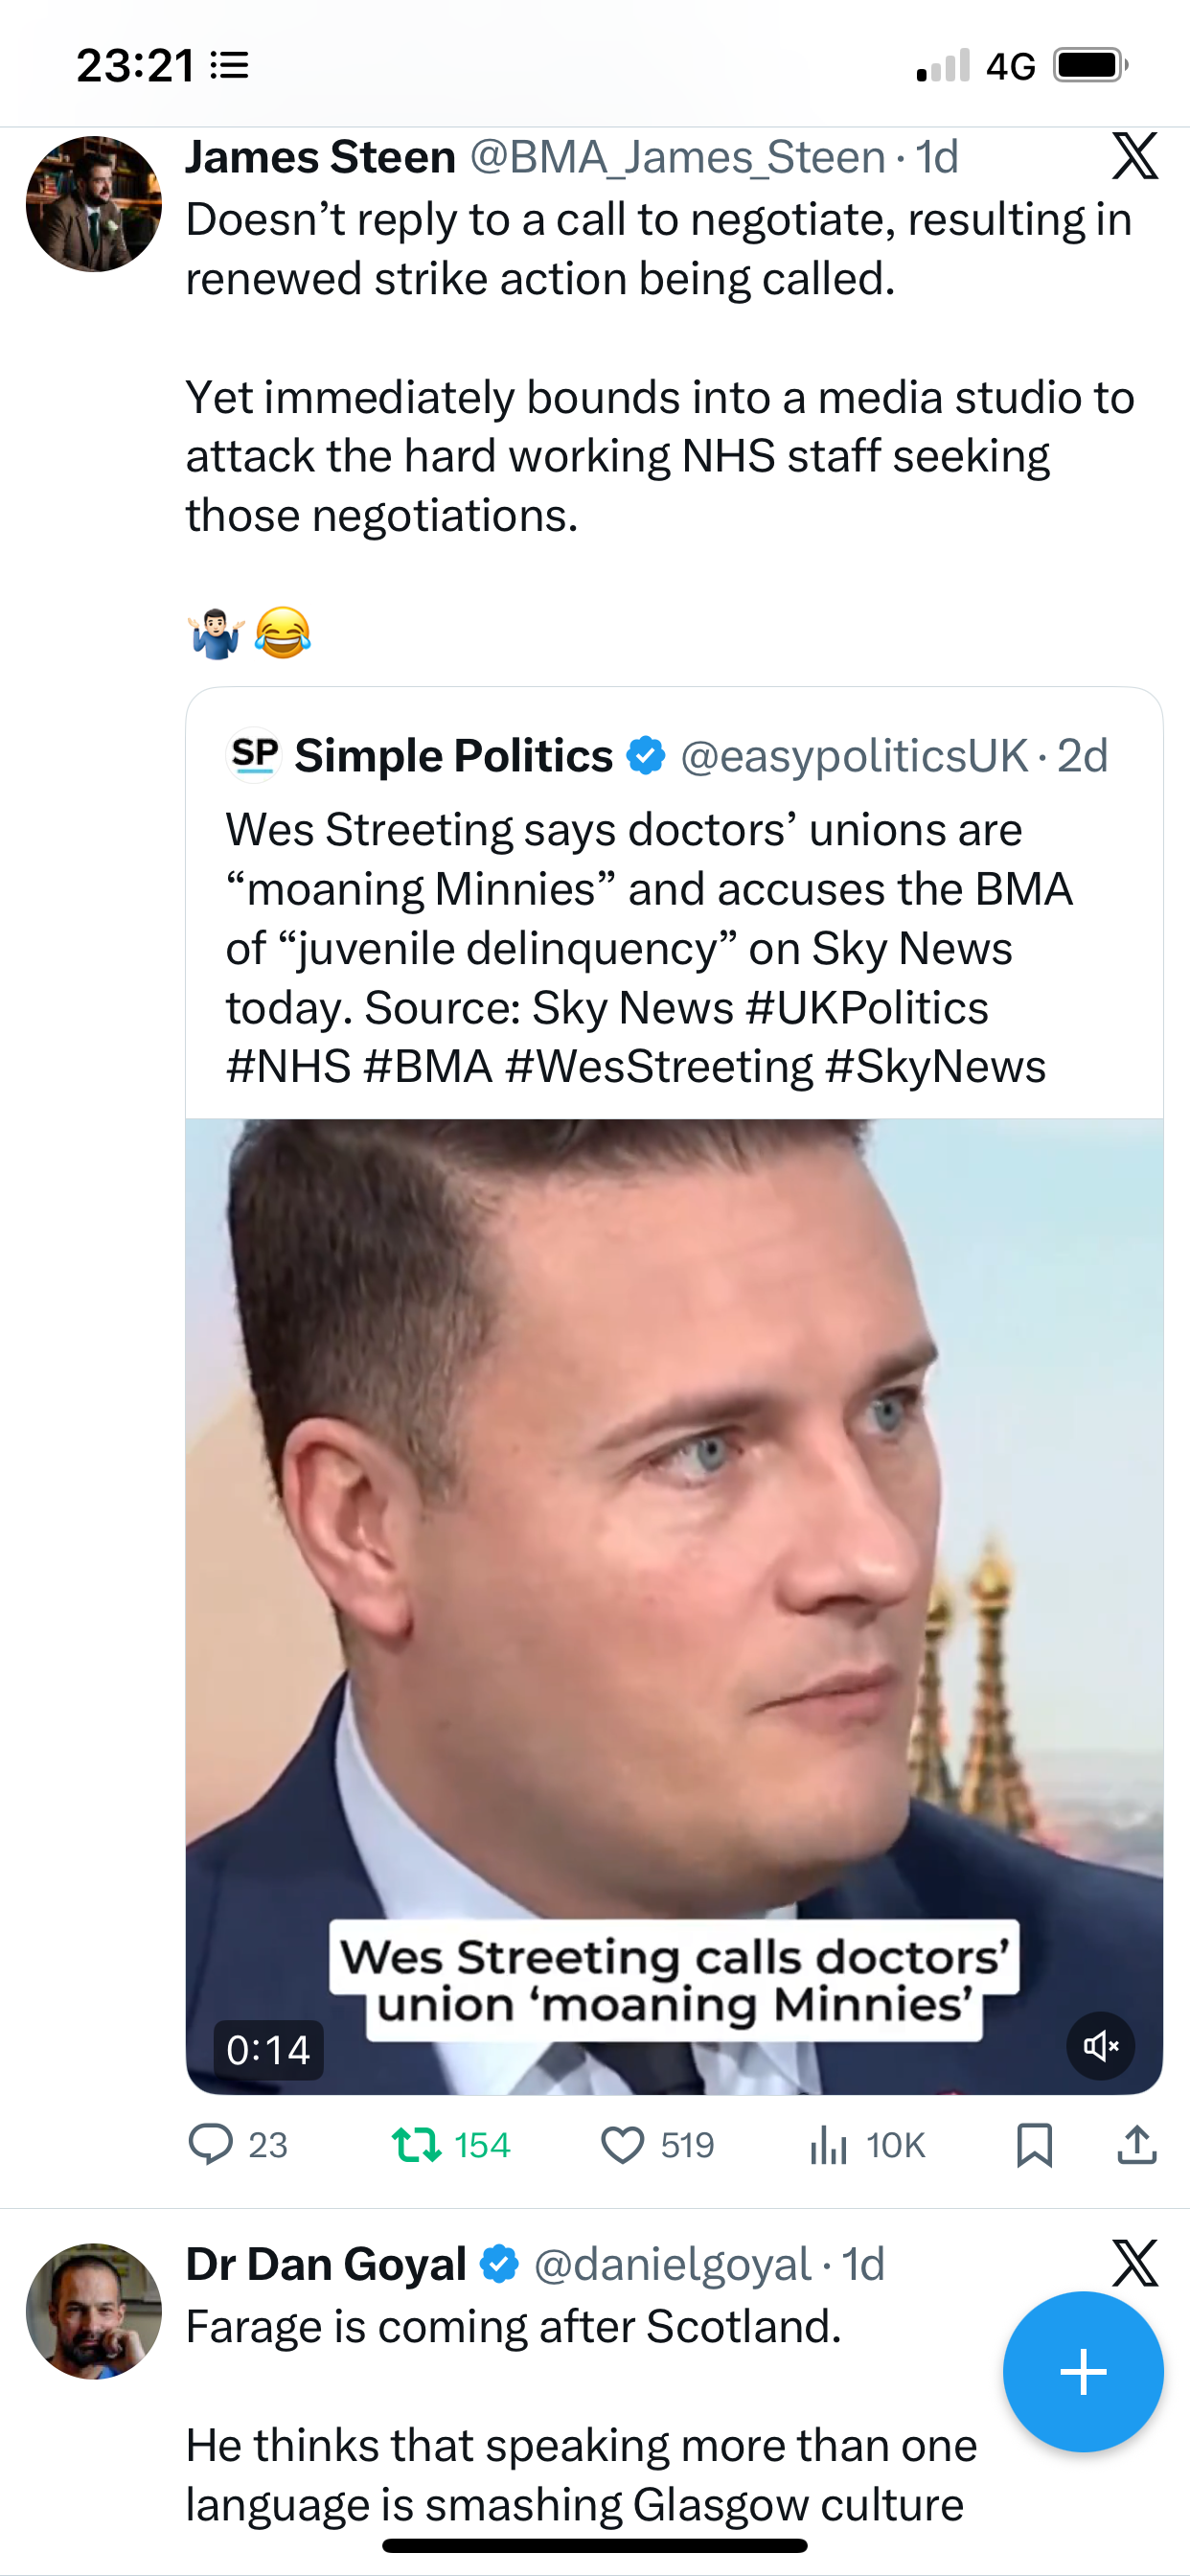
Task: Open the view count analytics icon
Action: pyautogui.click(x=829, y=2144)
